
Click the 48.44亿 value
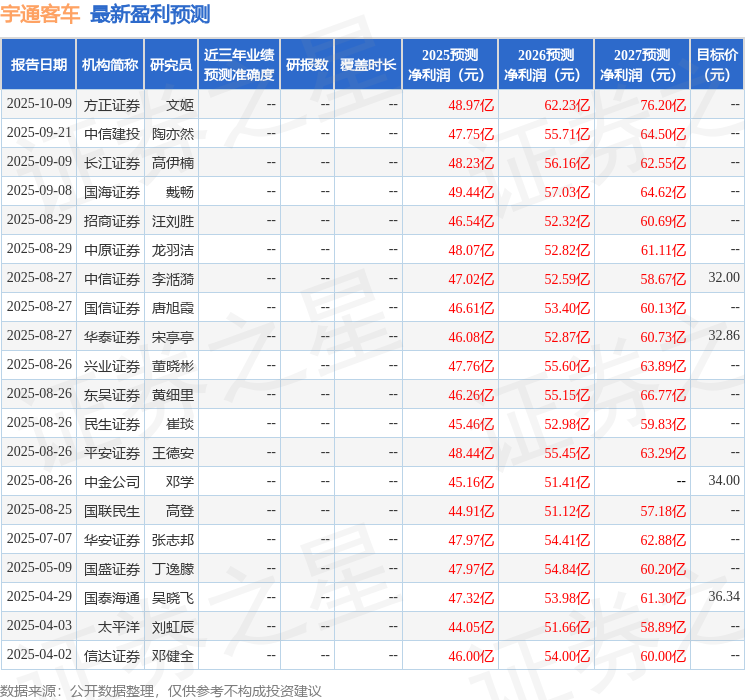click(471, 453)
